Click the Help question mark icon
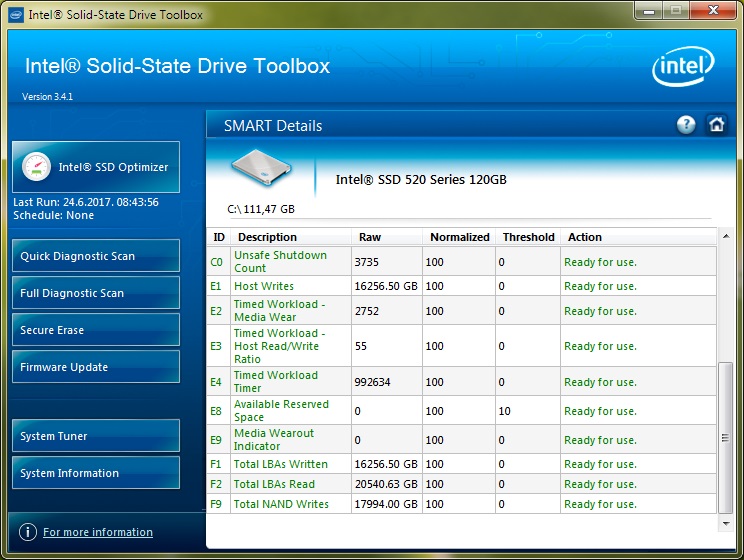This screenshot has width=744, height=560. pyautogui.click(x=686, y=125)
